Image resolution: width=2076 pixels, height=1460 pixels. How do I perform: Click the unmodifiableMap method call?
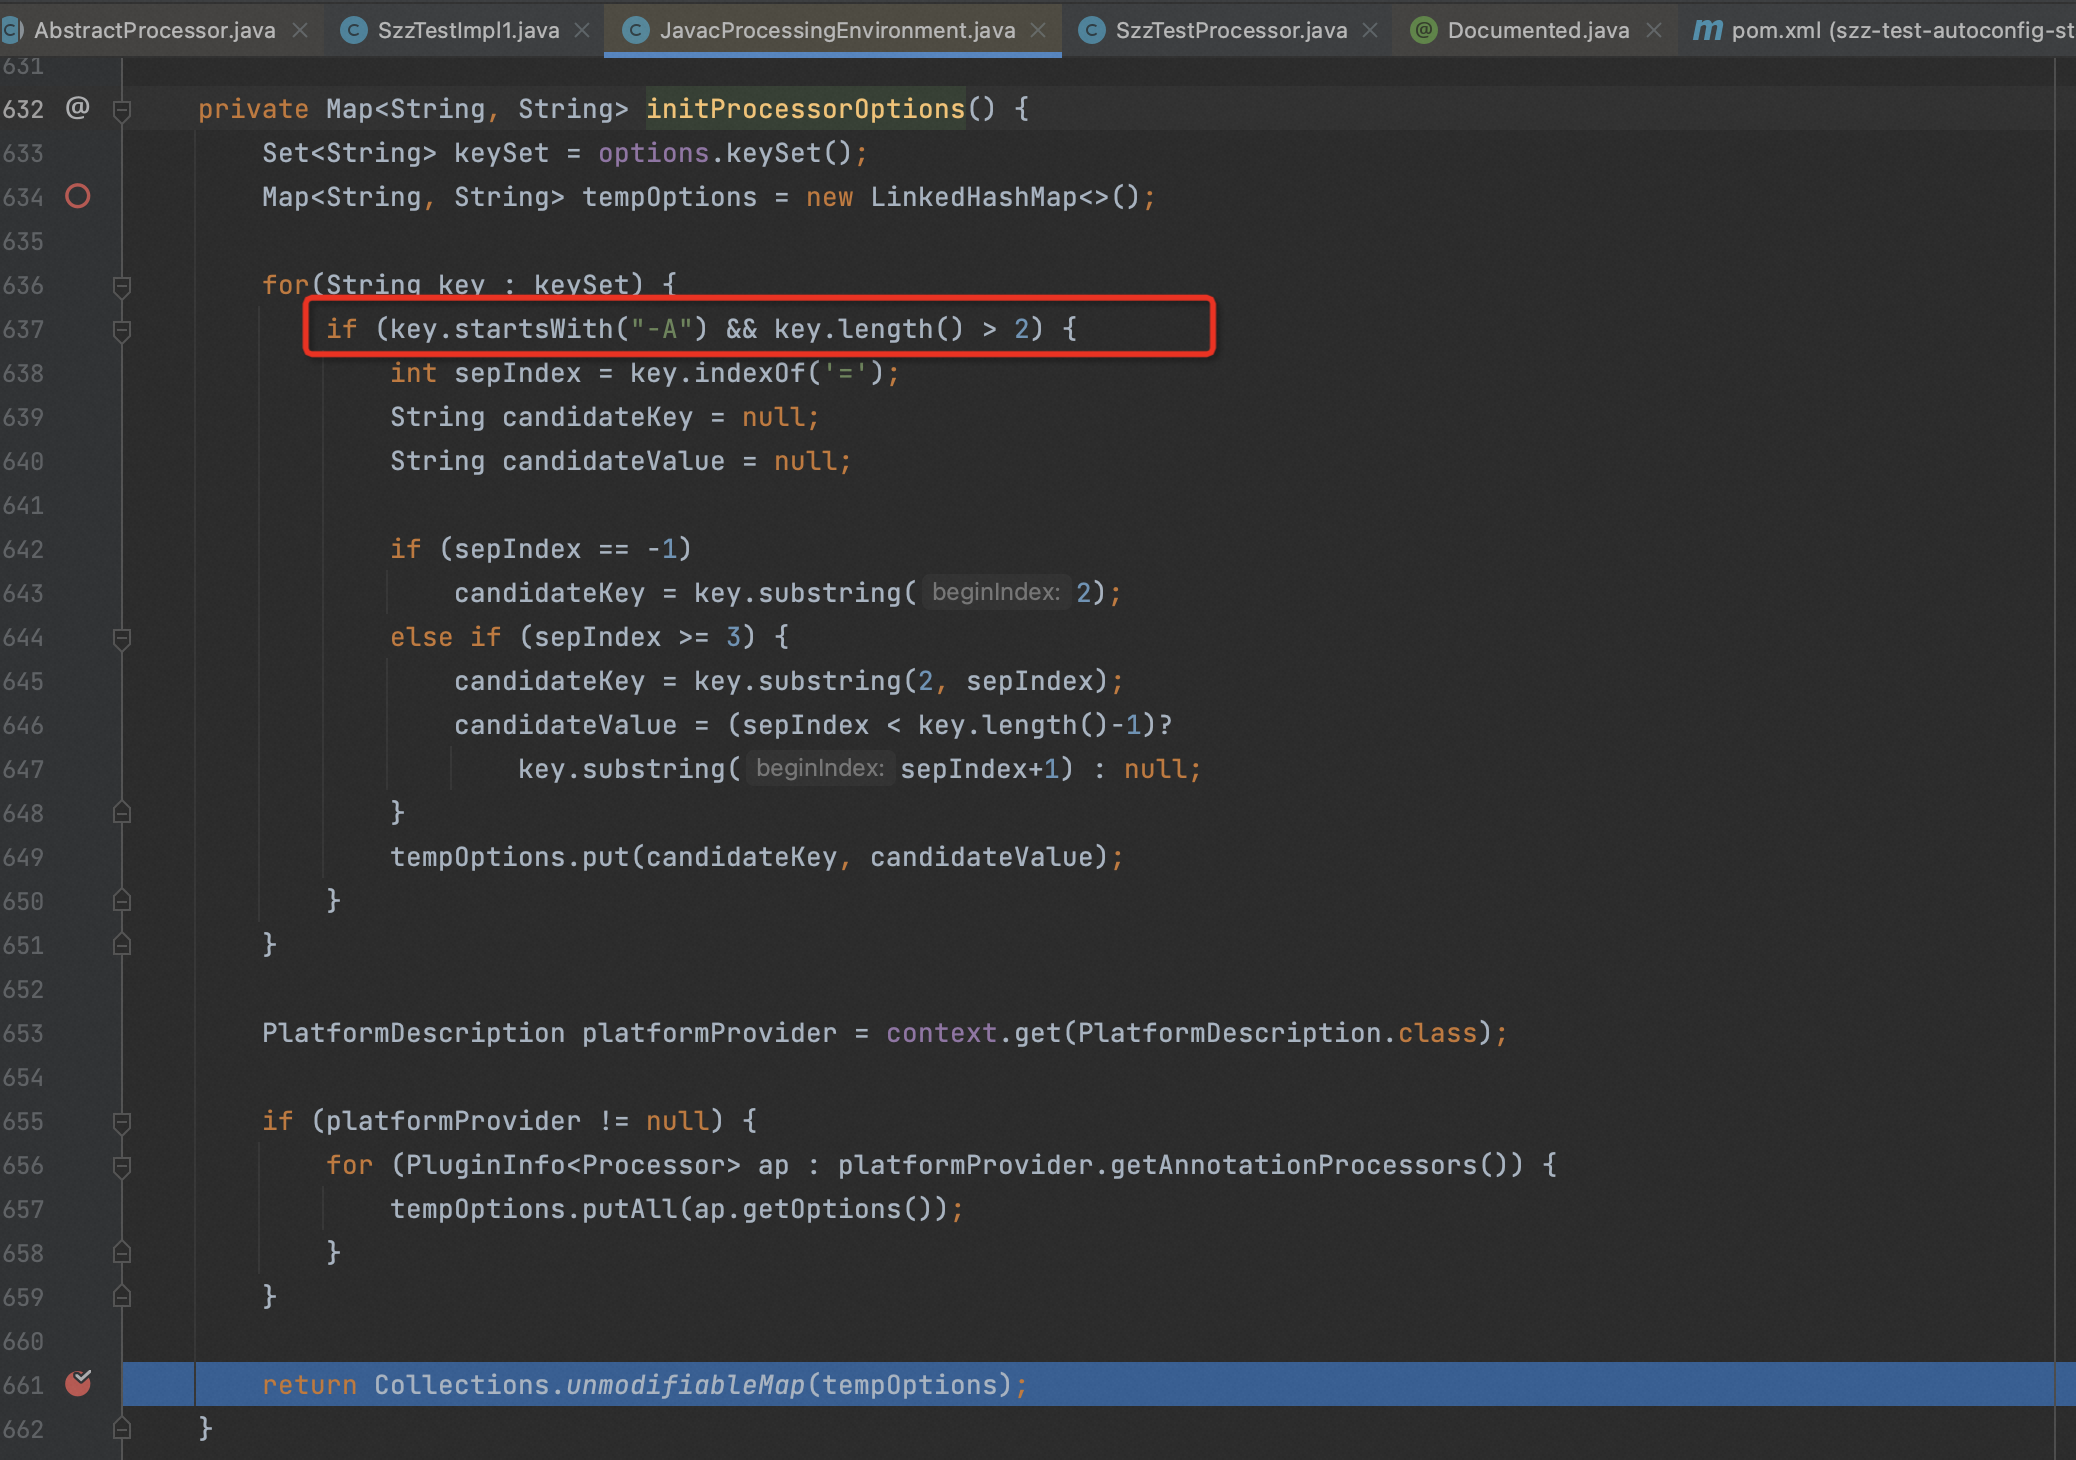pos(685,1384)
